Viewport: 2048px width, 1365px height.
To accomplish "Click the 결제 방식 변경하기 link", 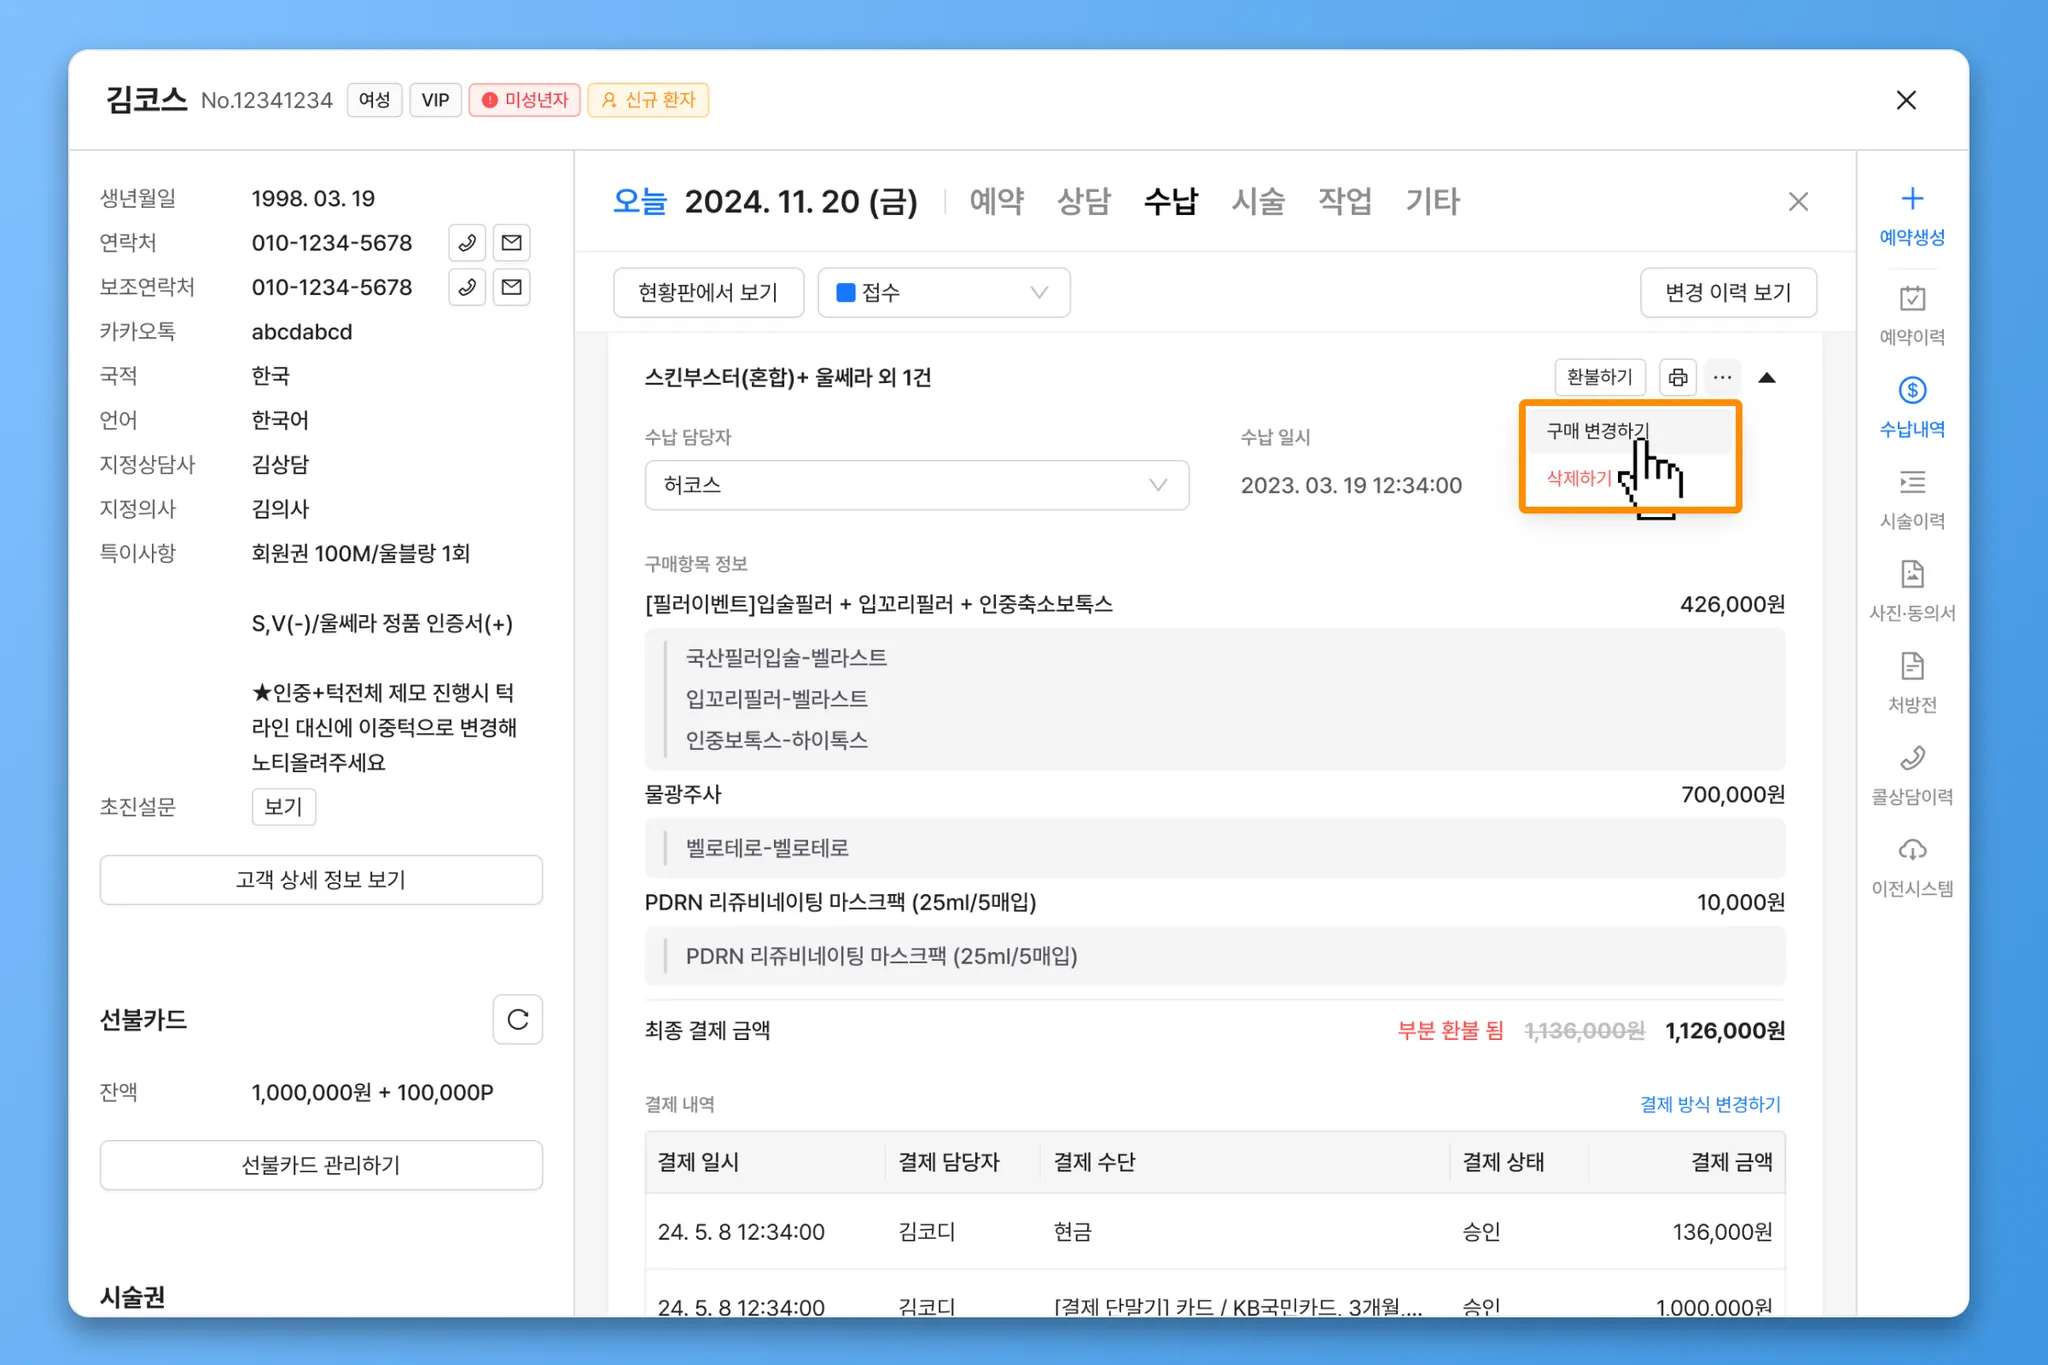I will click(x=1710, y=1104).
